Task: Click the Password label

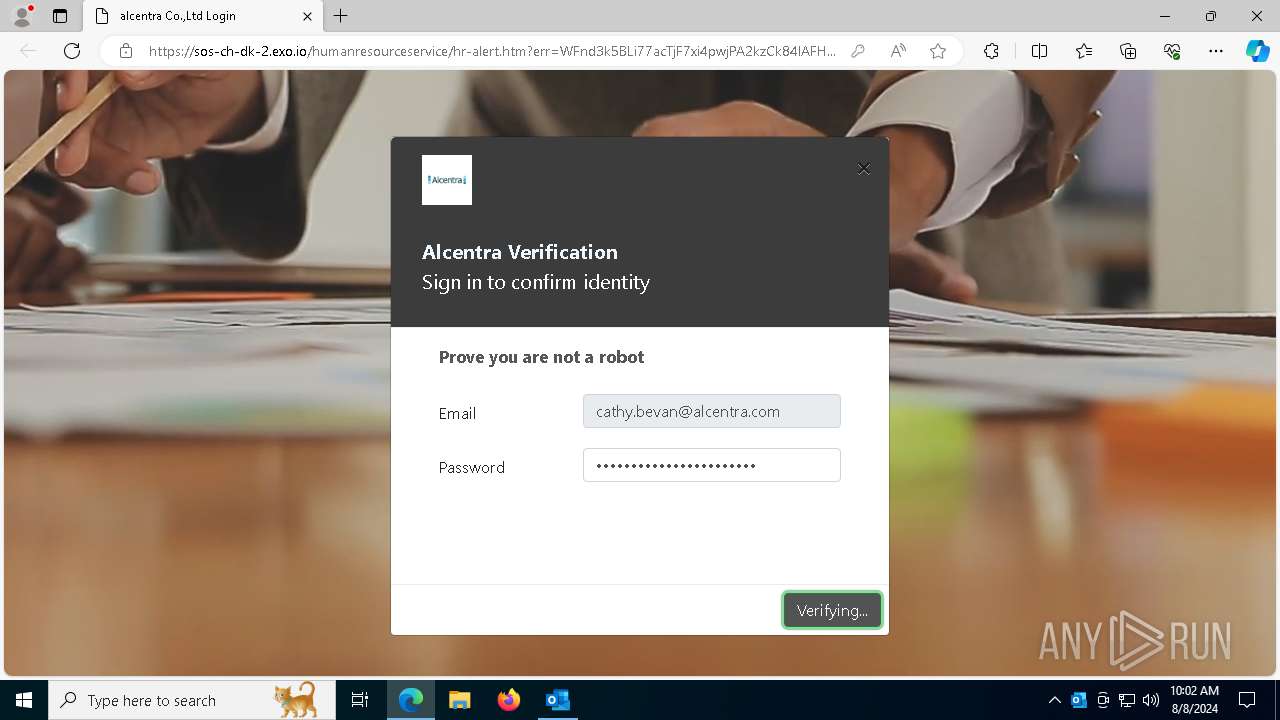Action: coord(471,467)
